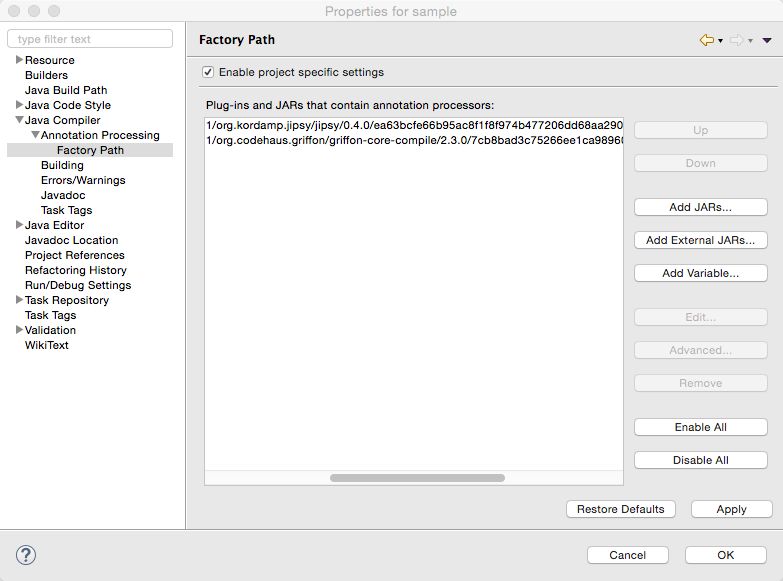Click the back navigation arrow icon
This screenshot has width=783, height=581.
707,40
